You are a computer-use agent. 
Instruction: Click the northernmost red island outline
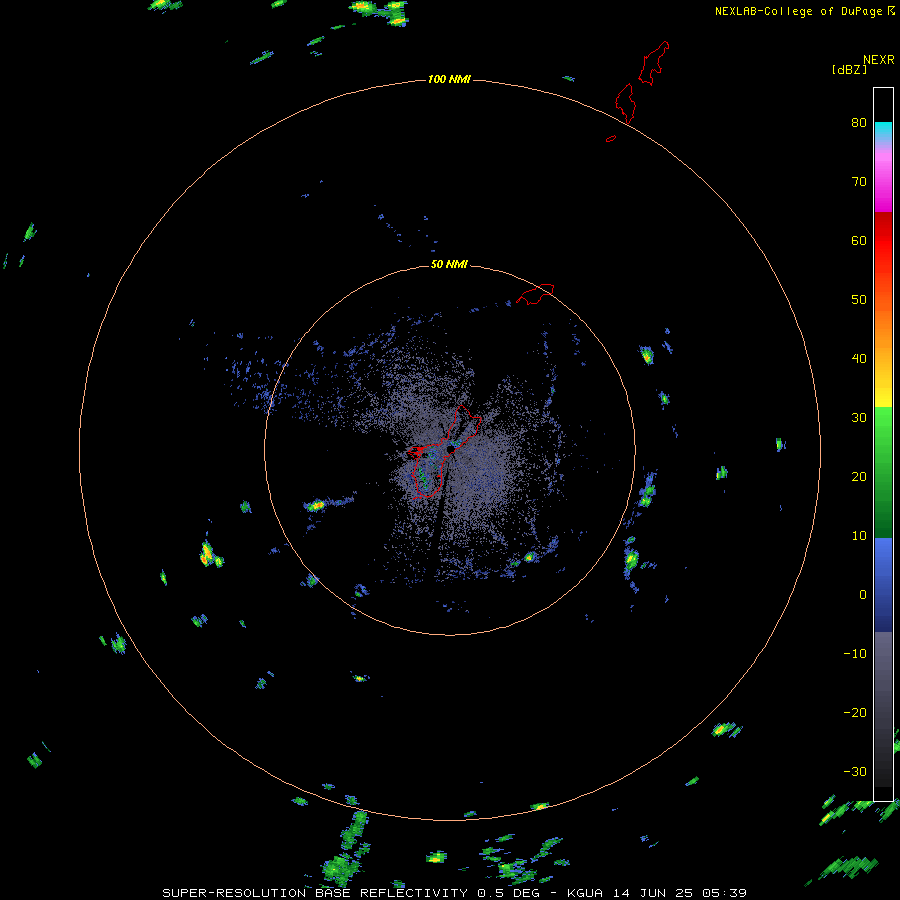(654, 63)
